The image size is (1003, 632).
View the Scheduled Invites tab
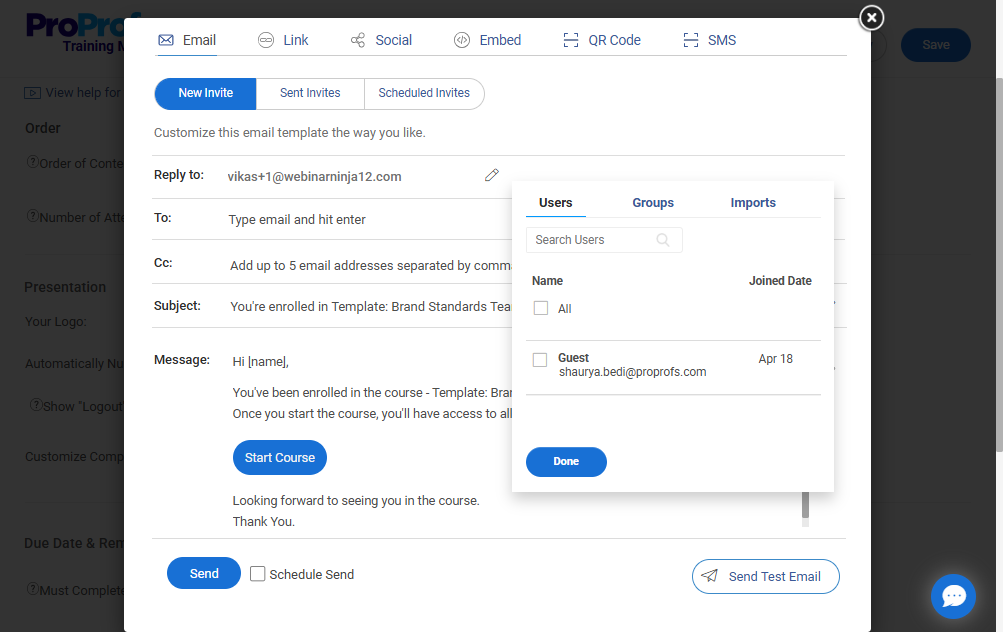[424, 93]
